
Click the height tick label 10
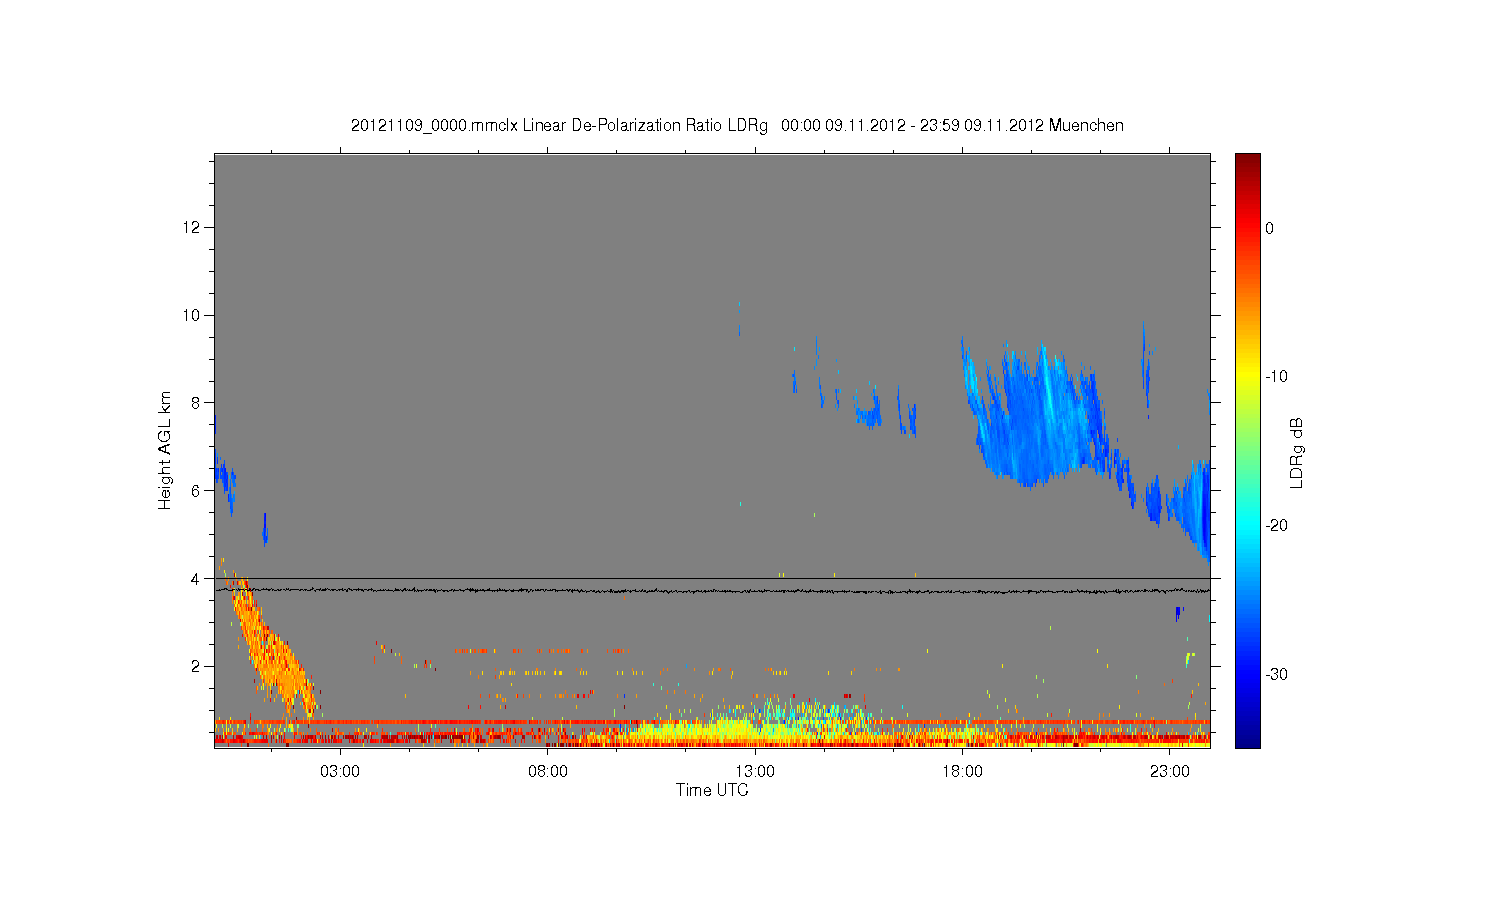(192, 315)
